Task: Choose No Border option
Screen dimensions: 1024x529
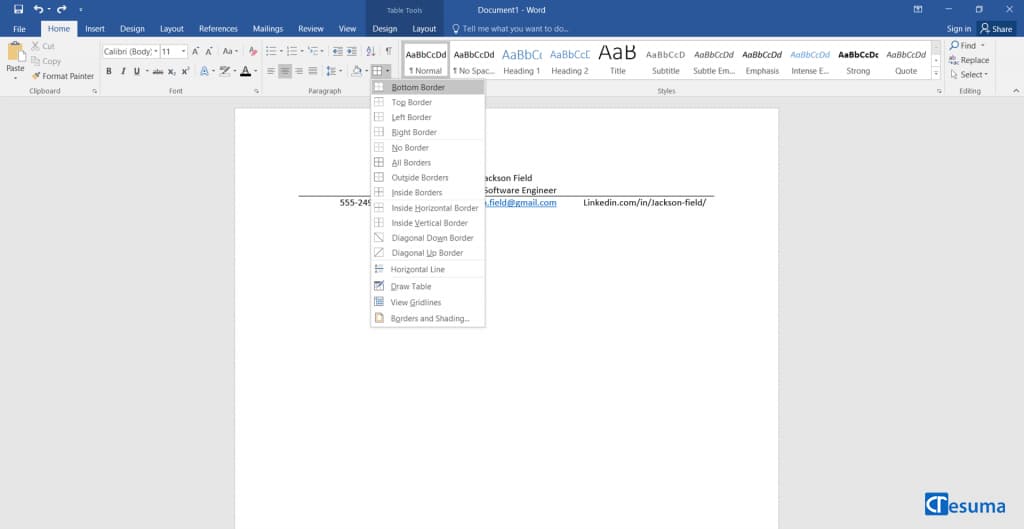Action: pos(428,148)
